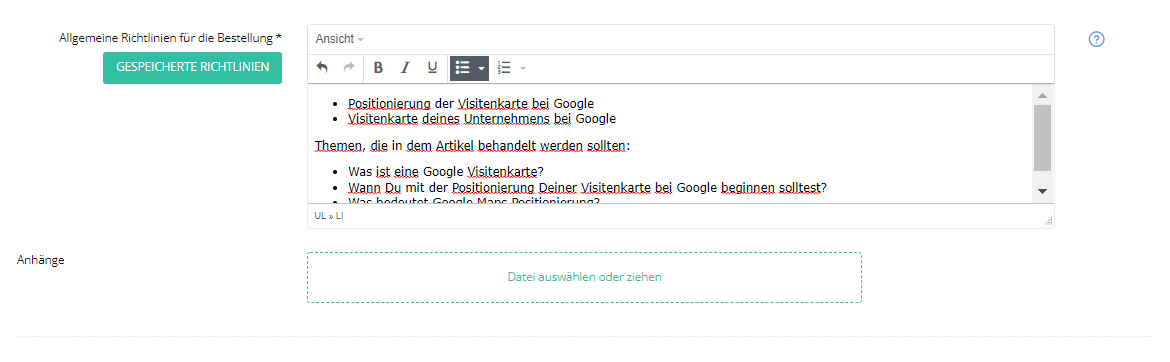Screen dimensions: 1170x362
Task: Click the editor scrollbar down arrow
Action: (1042, 193)
